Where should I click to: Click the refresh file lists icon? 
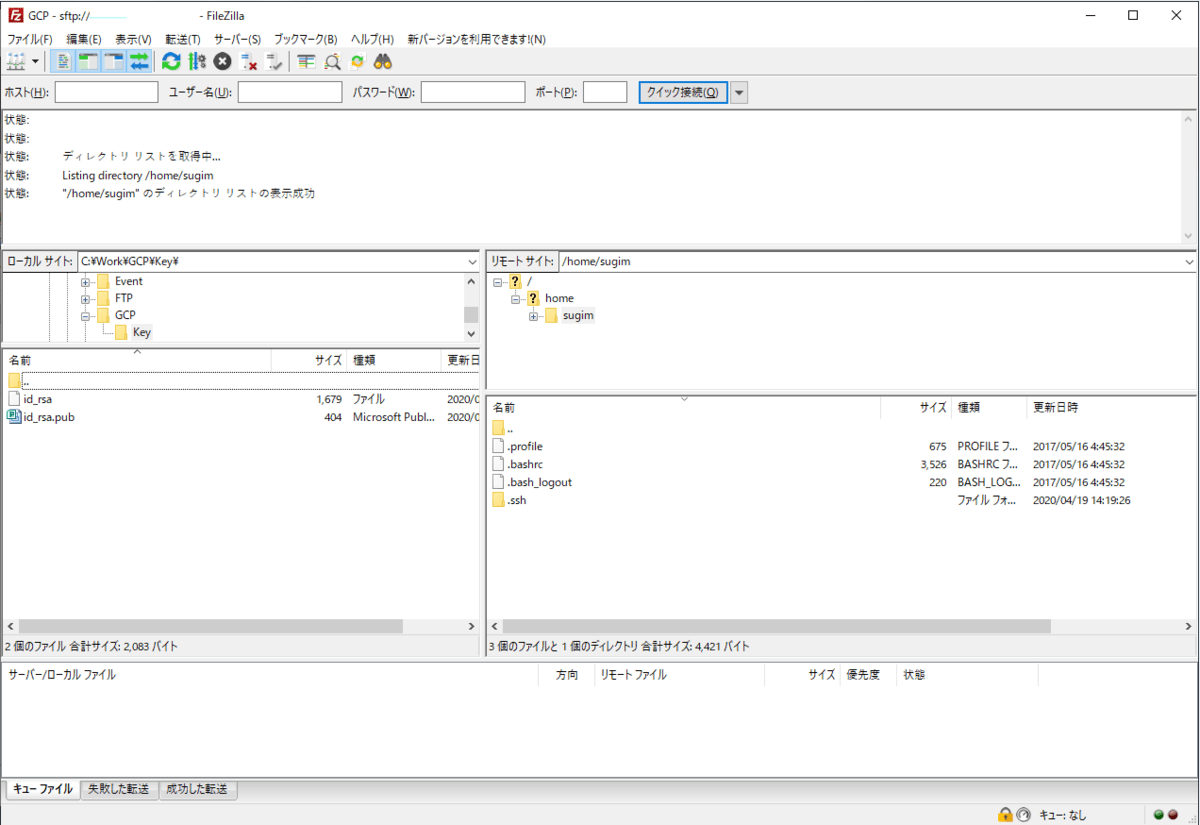171,62
